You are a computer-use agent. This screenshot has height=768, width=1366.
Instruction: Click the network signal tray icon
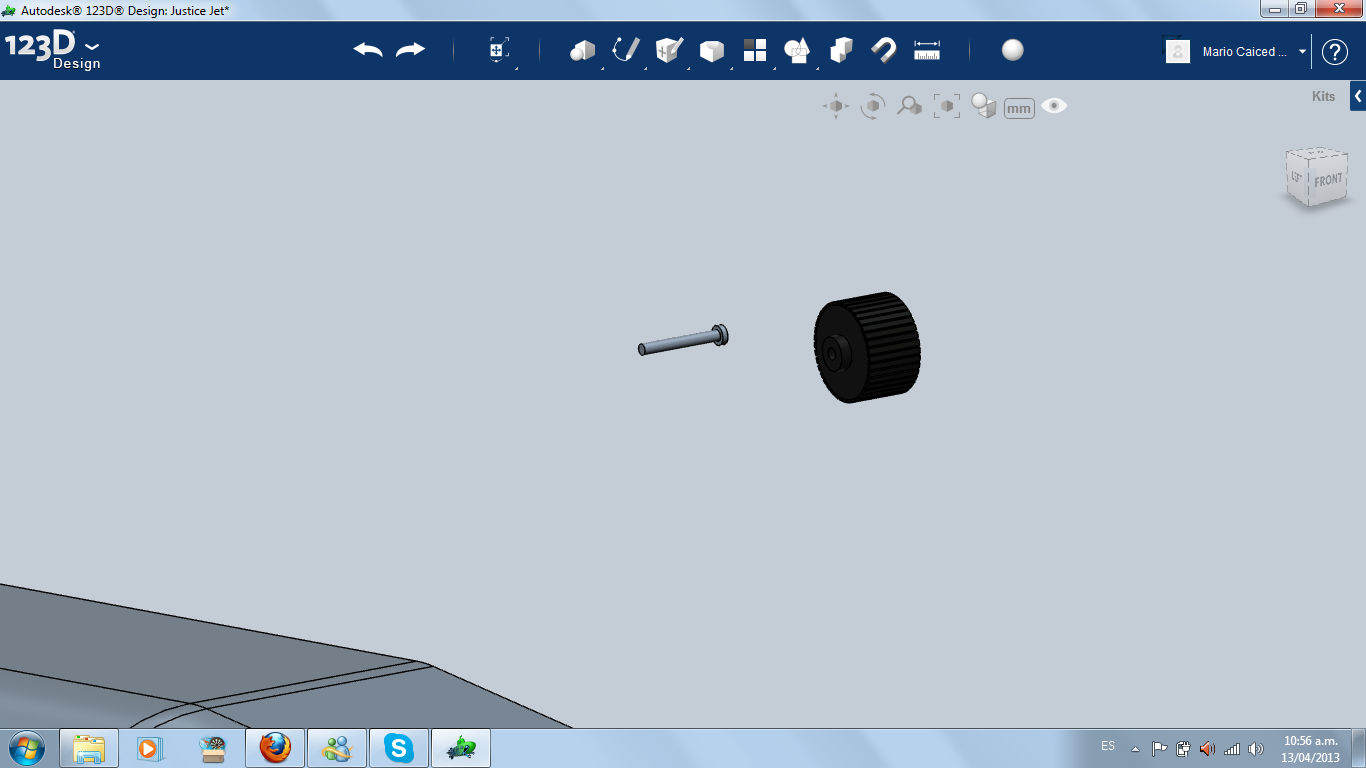(1232, 748)
